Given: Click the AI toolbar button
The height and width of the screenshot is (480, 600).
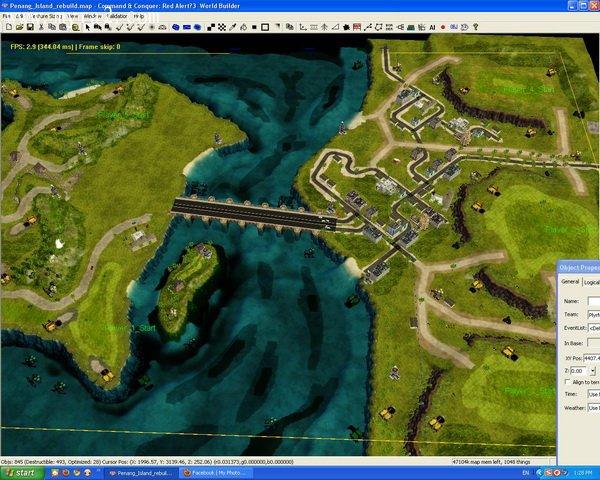Looking at the screenshot, I should [432, 27].
